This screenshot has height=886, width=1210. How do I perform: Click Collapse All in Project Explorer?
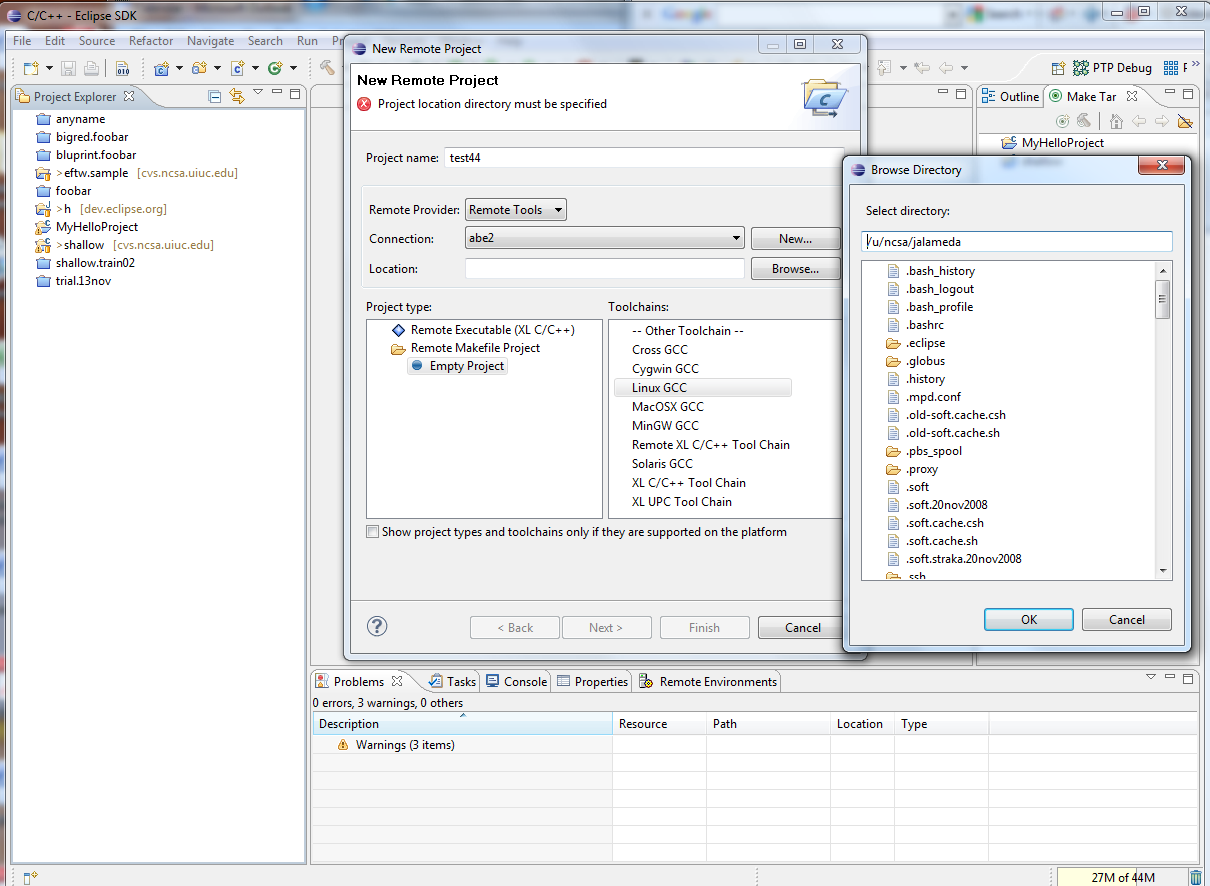(214, 96)
